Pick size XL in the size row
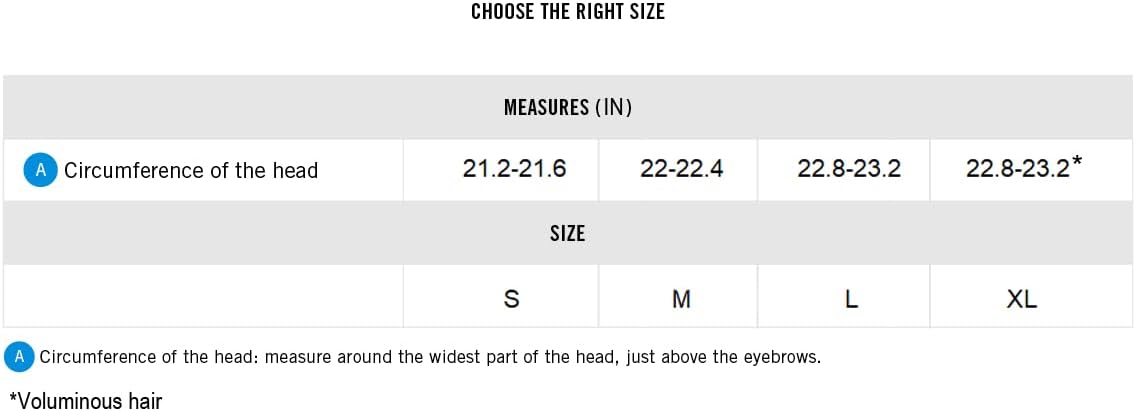1136x411 pixels. [1021, 298]
